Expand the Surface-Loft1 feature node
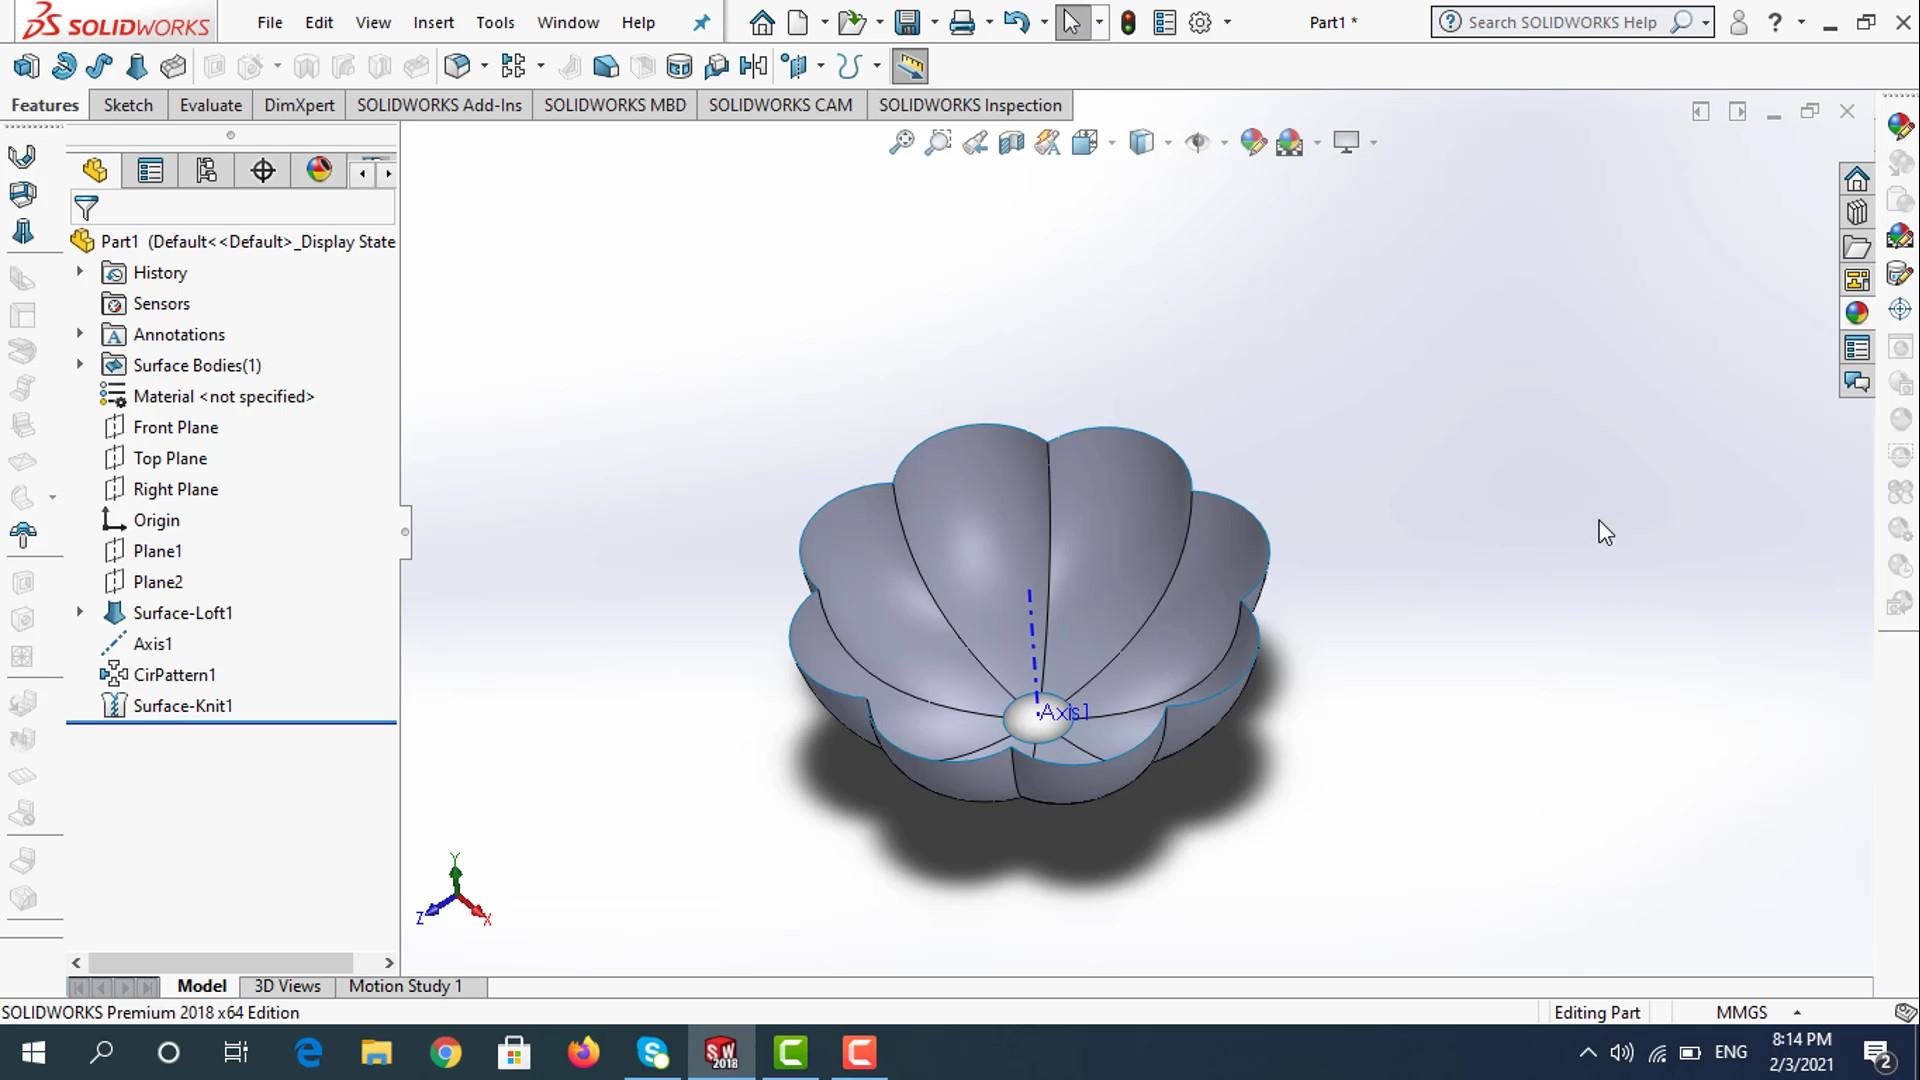 80,612
